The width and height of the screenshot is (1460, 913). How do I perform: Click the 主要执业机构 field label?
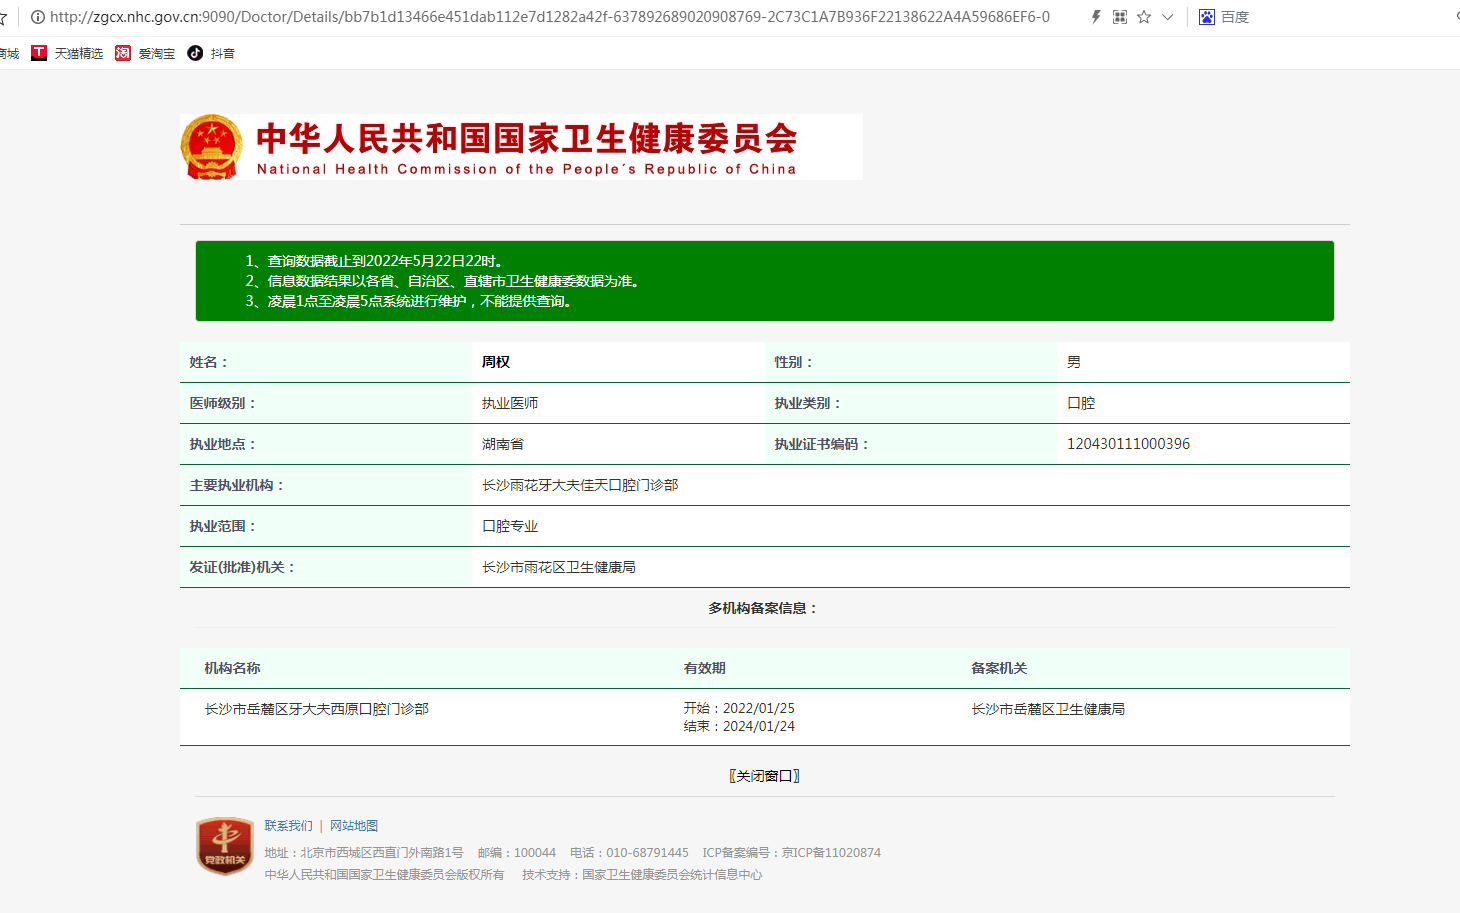pos(237,485)
